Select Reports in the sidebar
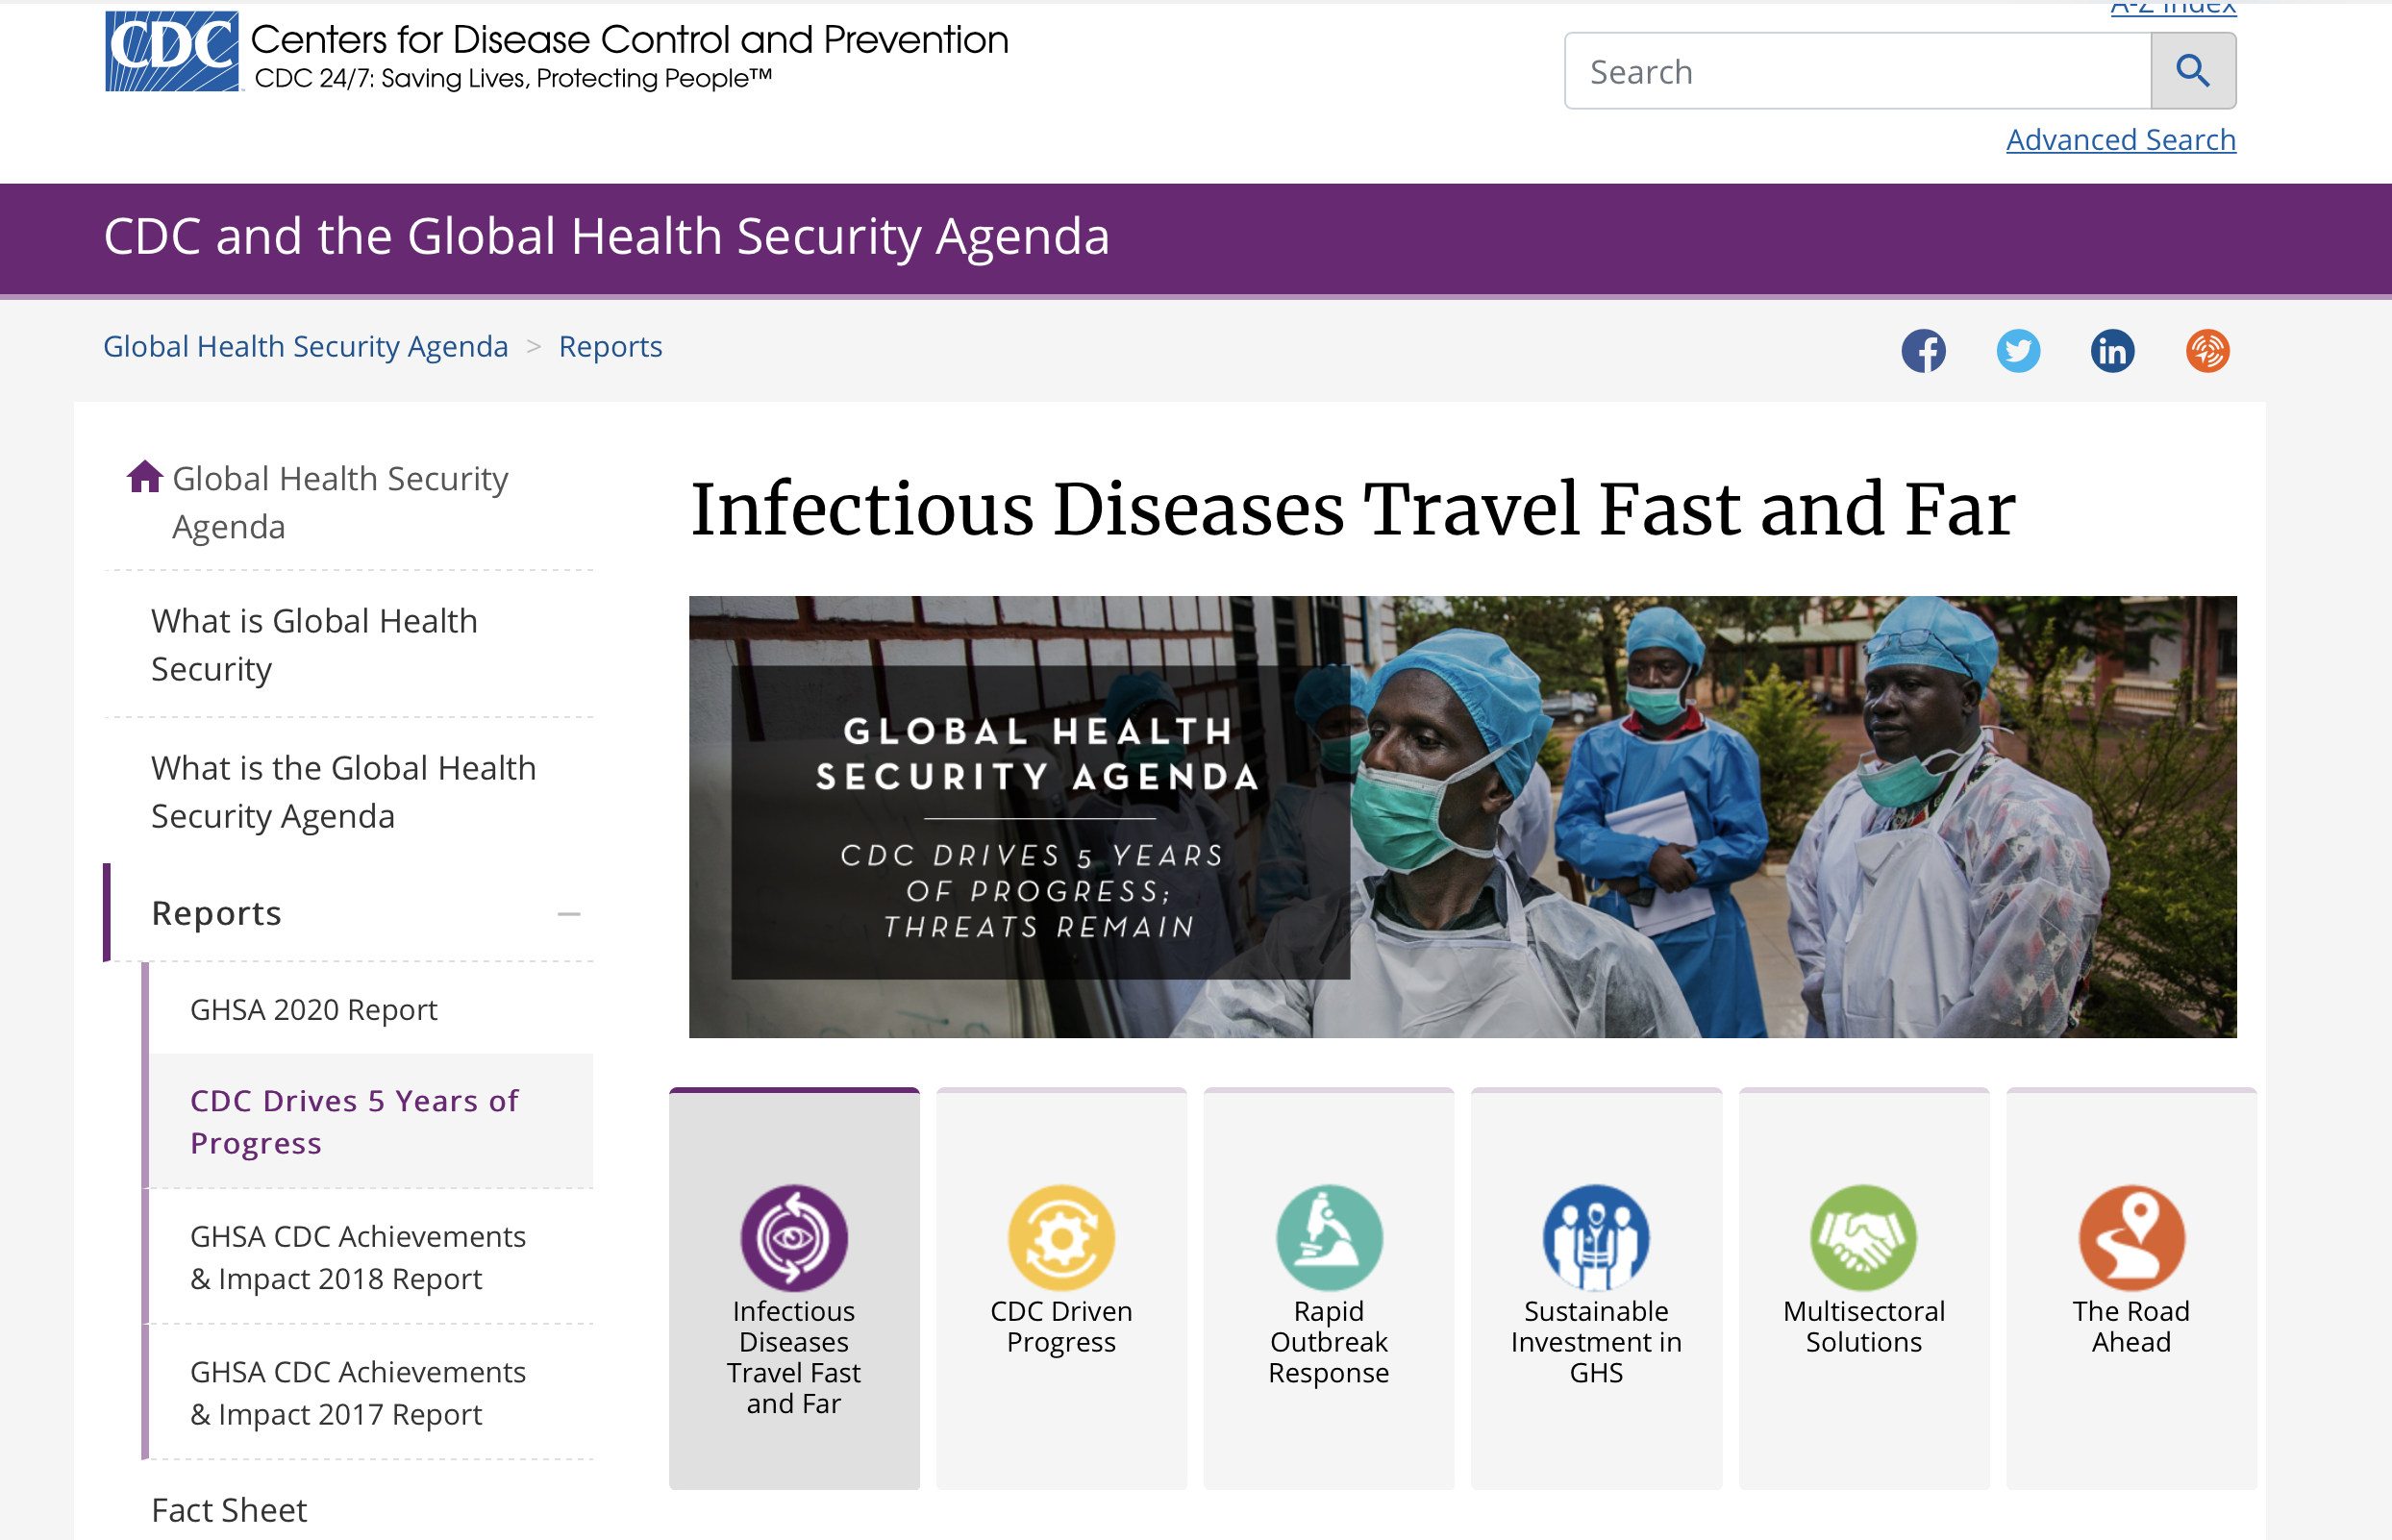2392x1540 pixels. (x=216, y=913)
